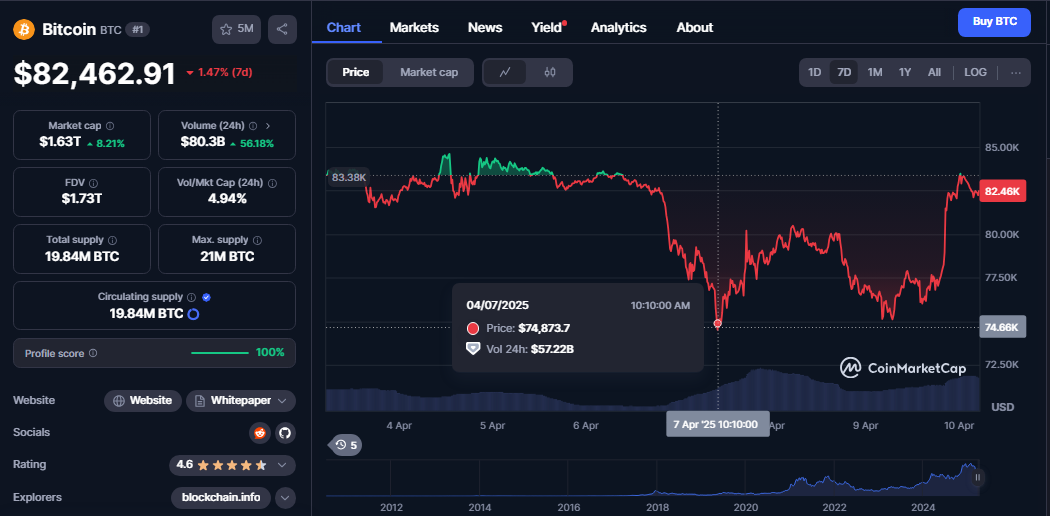
Task: Click the Circulating supply info icon
Action: click(191, 296)
